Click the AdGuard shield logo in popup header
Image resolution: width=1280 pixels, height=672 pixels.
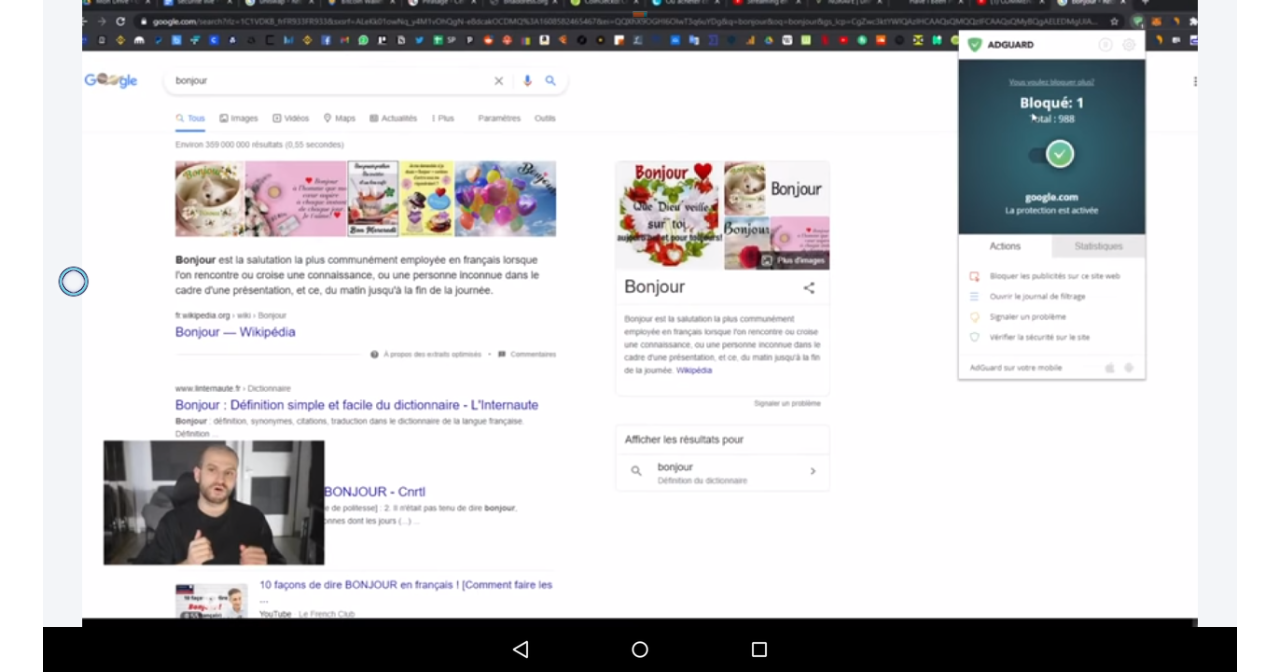pos(975,45)
